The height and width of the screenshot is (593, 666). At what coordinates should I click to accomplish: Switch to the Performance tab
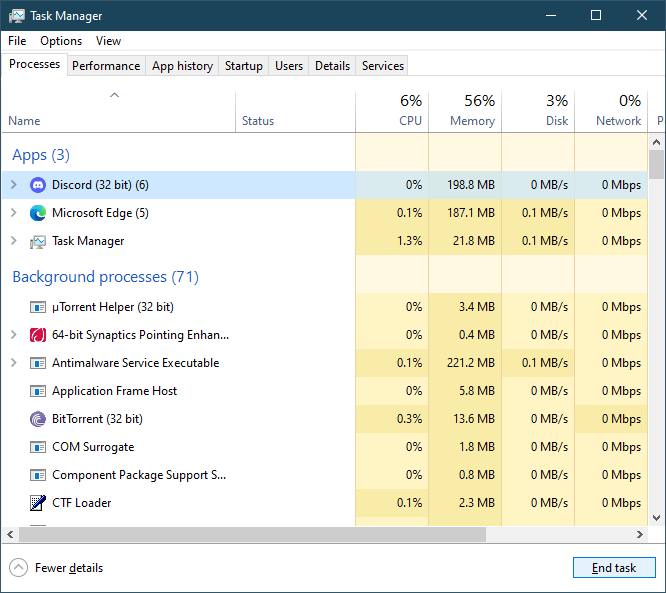(x=106, y=66)
